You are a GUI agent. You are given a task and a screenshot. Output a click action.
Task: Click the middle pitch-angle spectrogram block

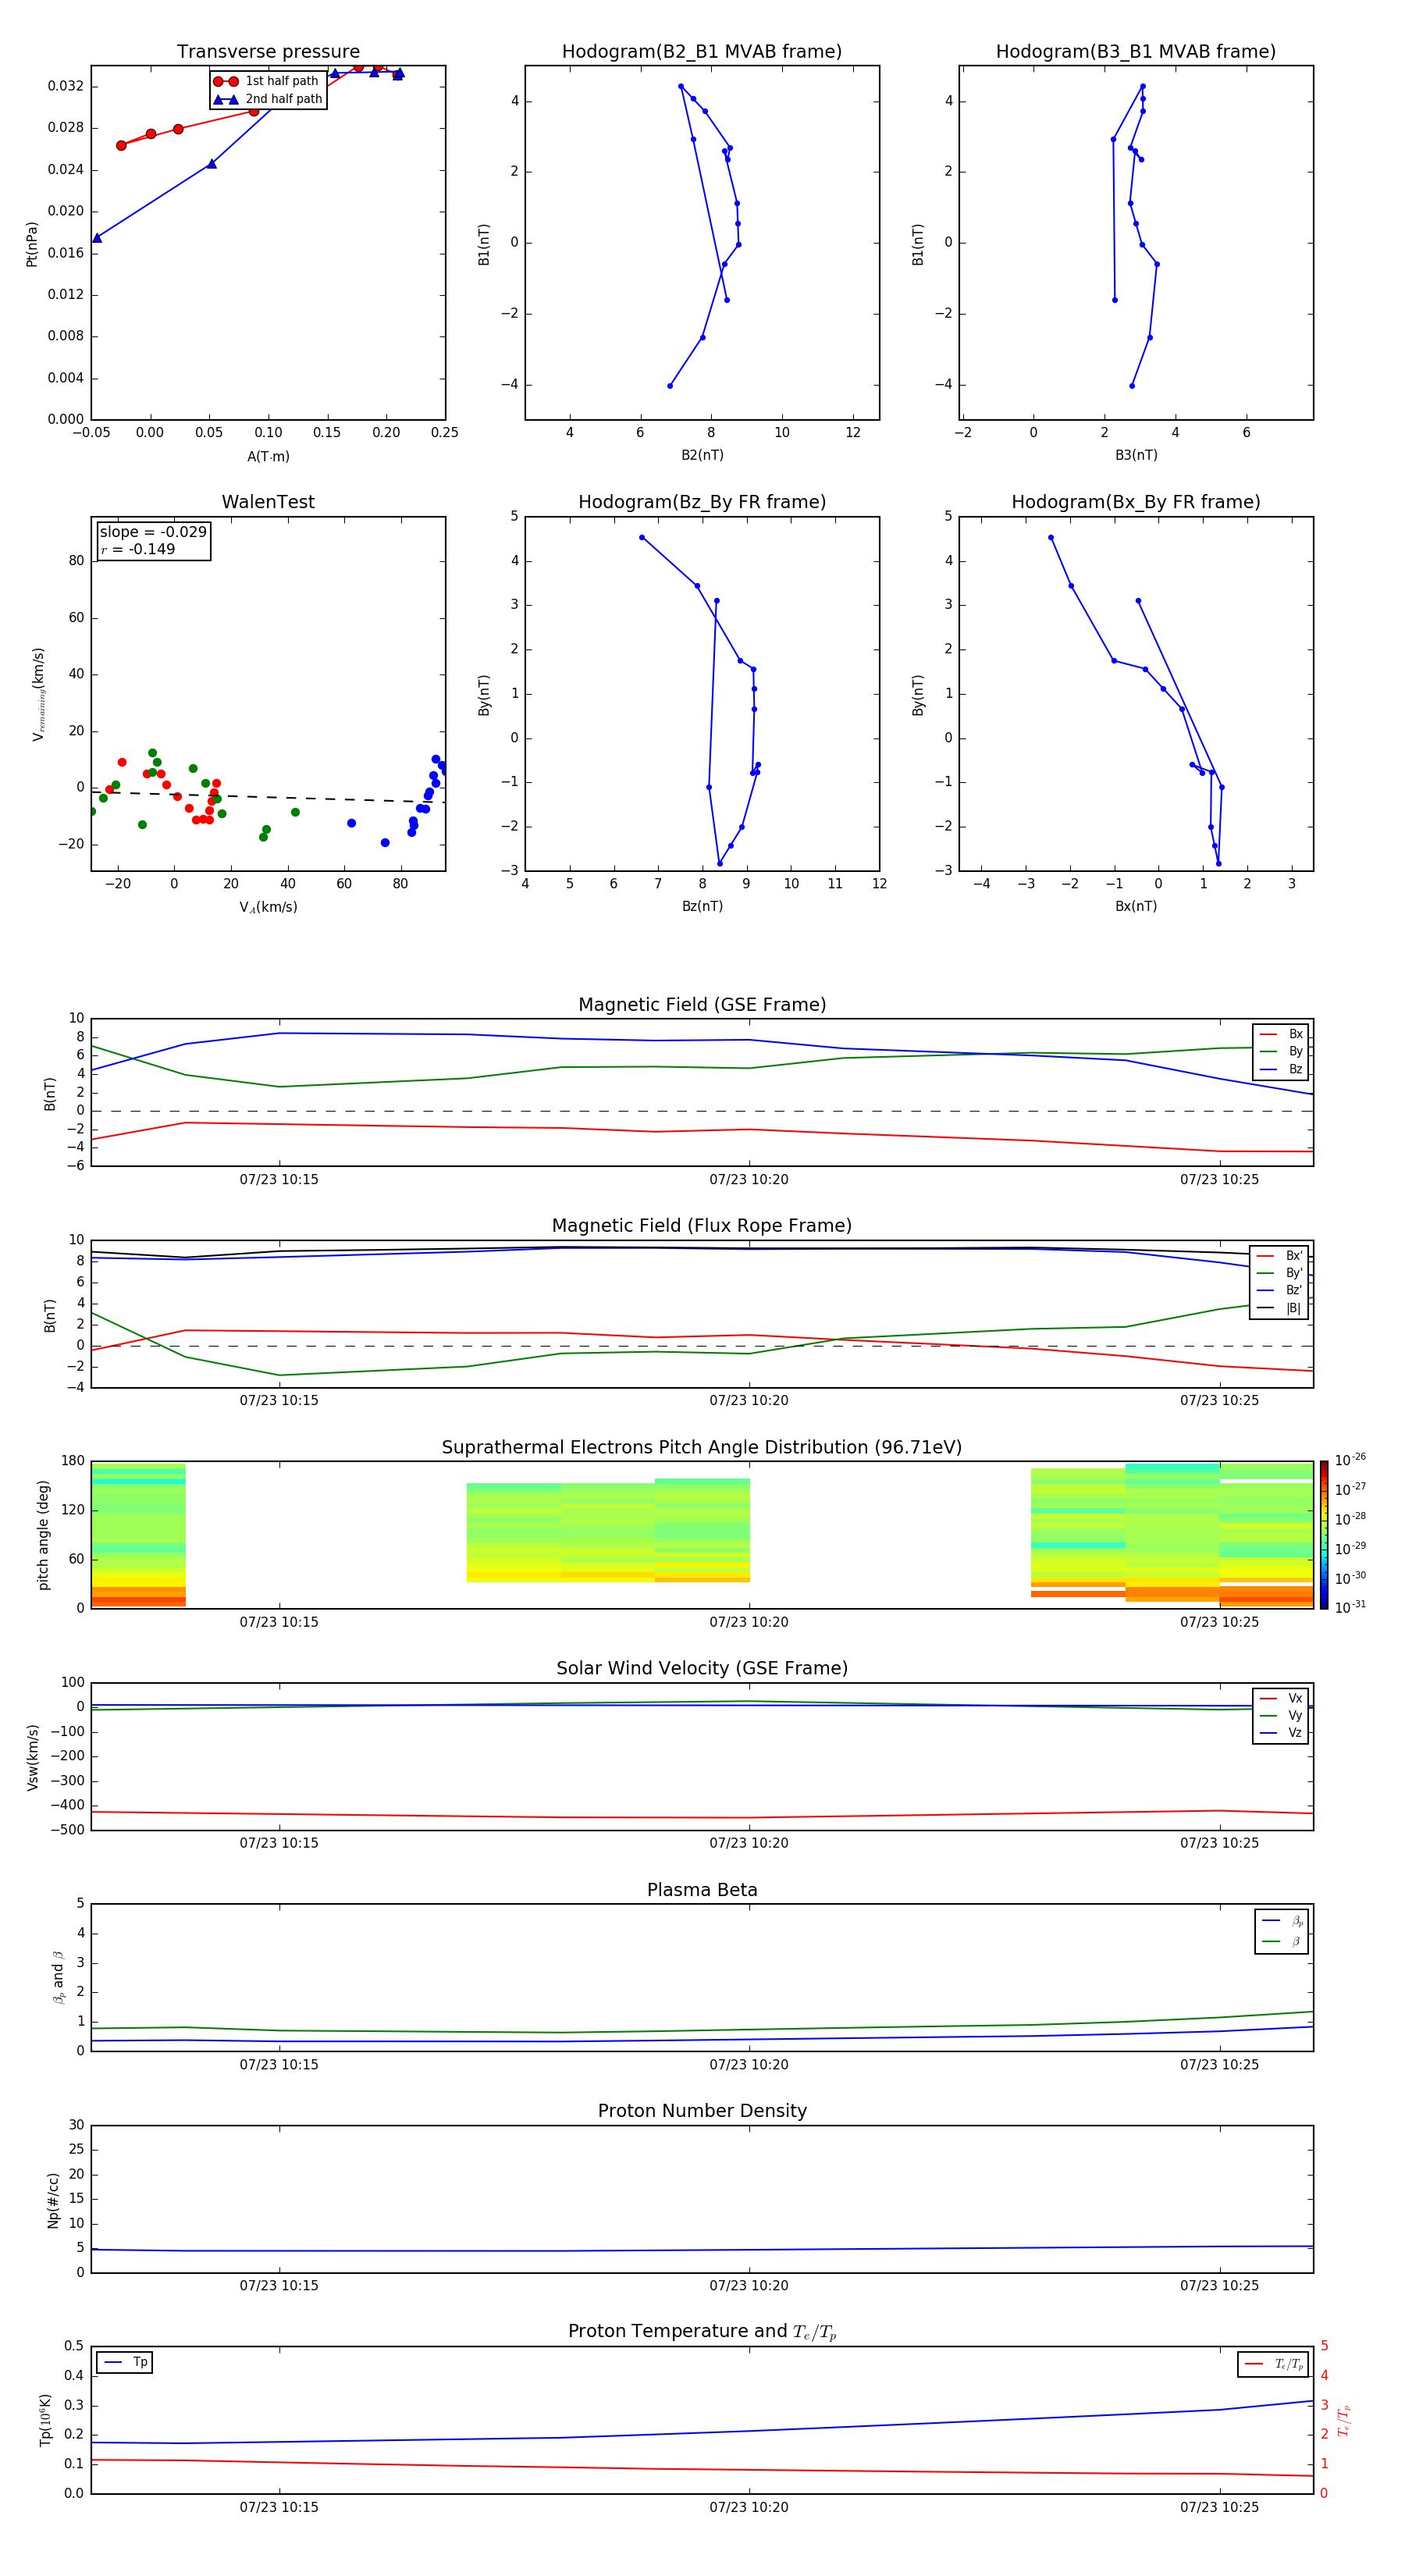pos(608,1531)
